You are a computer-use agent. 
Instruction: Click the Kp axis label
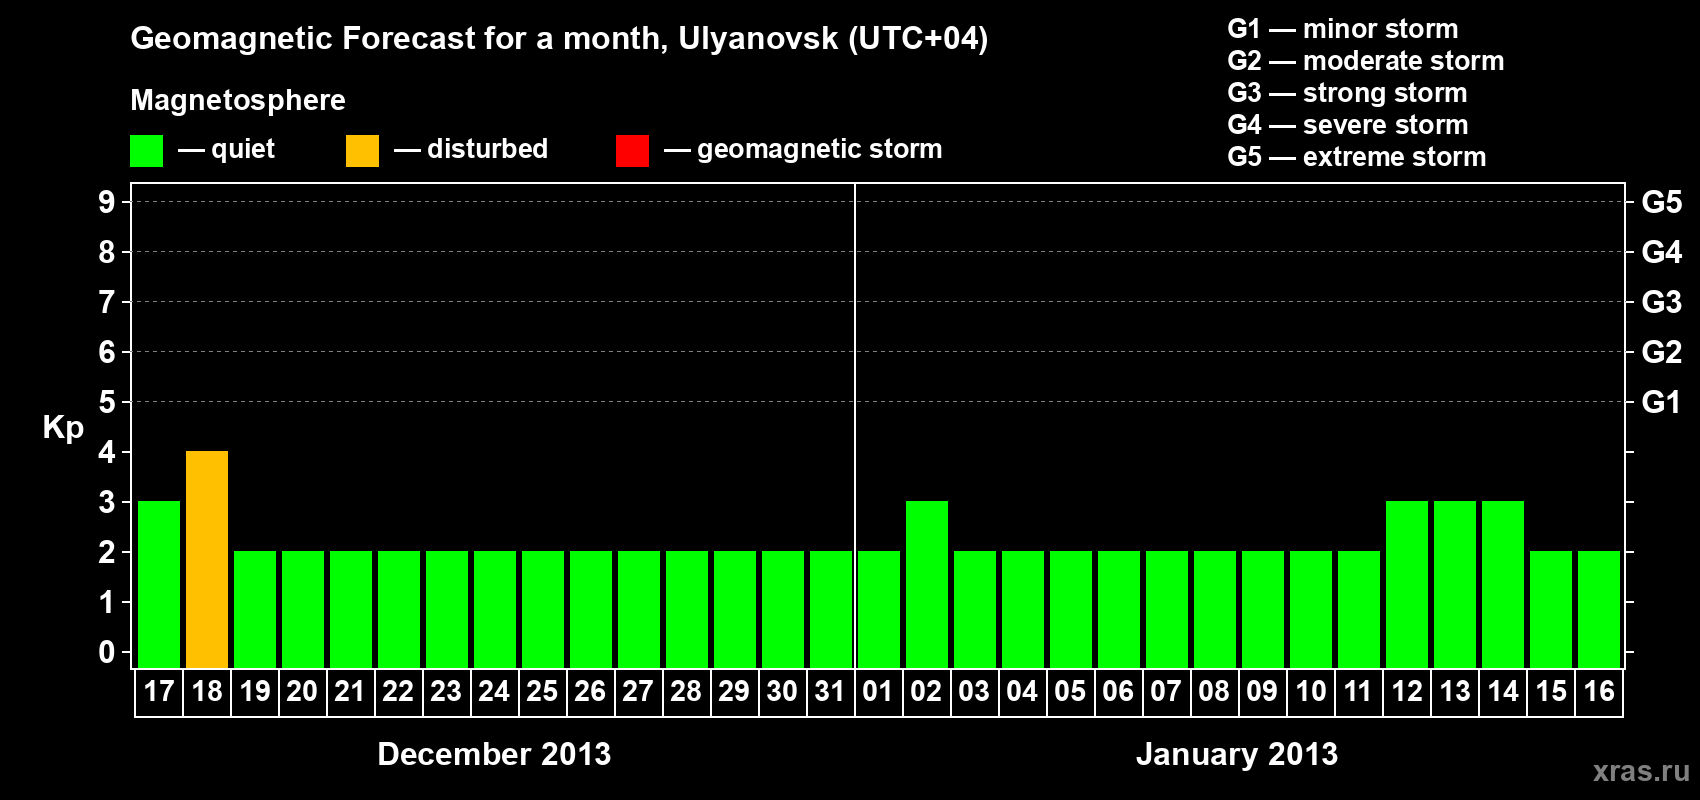[x=63, y=428]
